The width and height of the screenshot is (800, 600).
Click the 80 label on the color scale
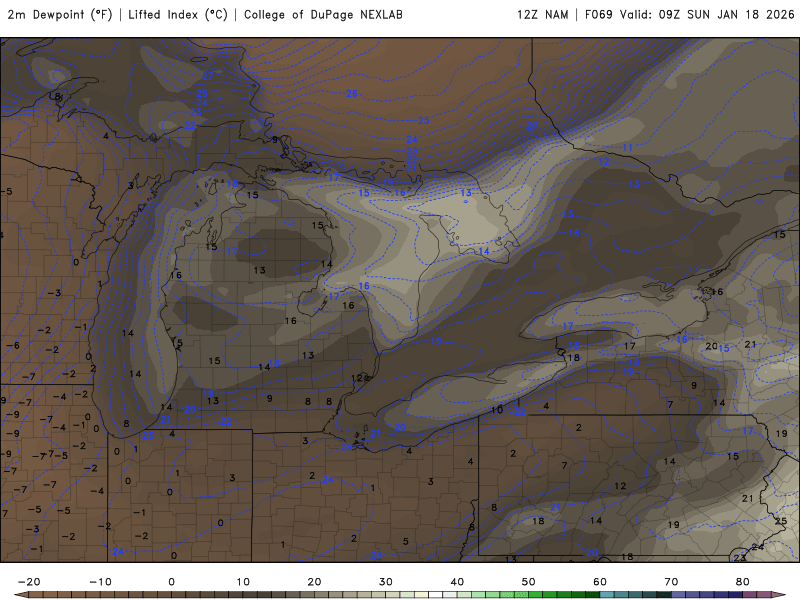pyautogui.click(x=742, y=582)
